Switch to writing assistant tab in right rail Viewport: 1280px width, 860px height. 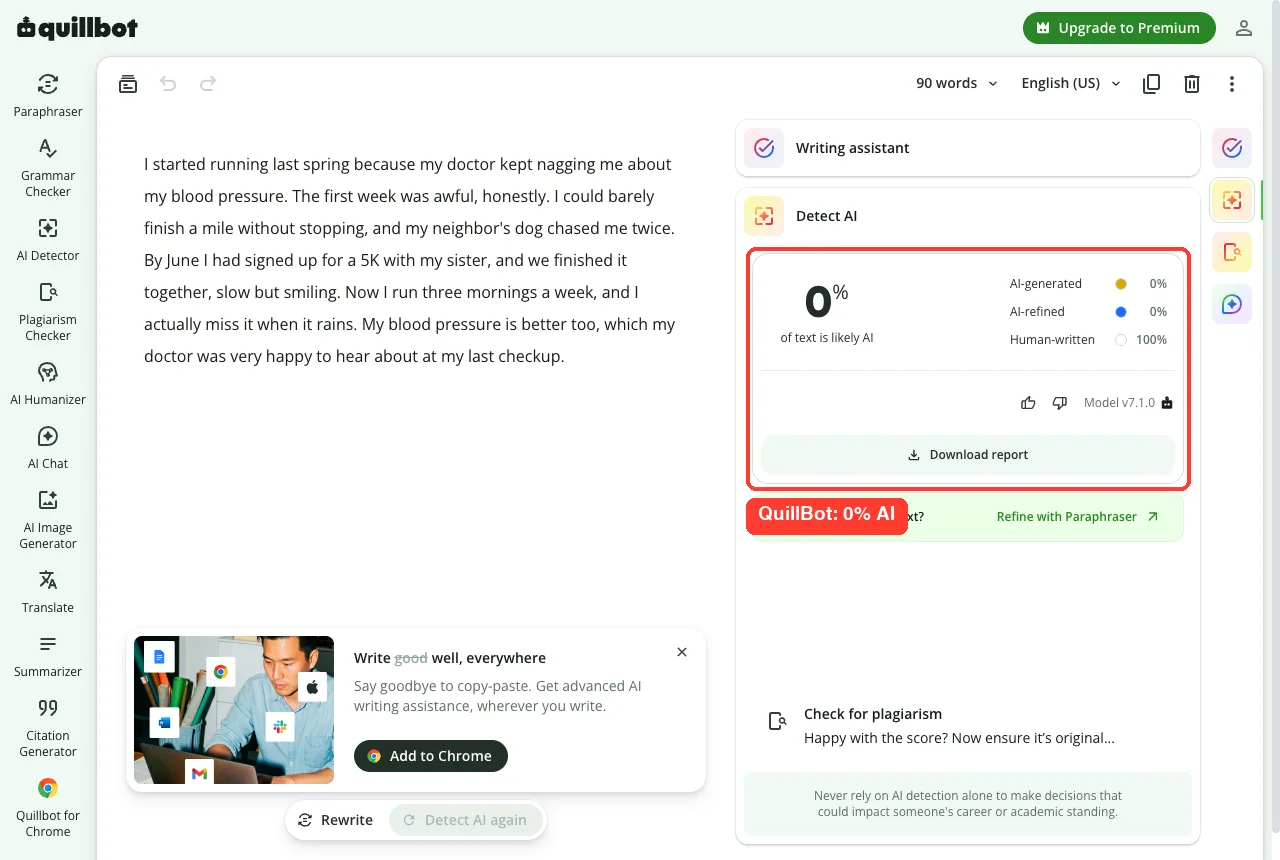(1232, 148)
